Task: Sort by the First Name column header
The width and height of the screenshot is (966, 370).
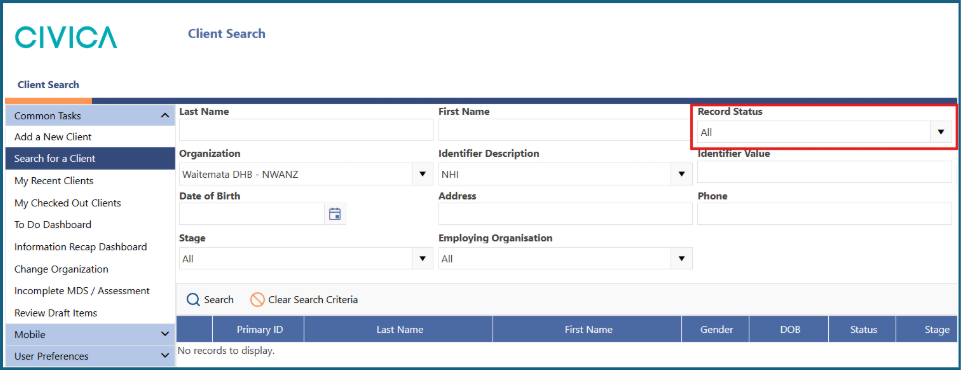Action: point(588,329)
